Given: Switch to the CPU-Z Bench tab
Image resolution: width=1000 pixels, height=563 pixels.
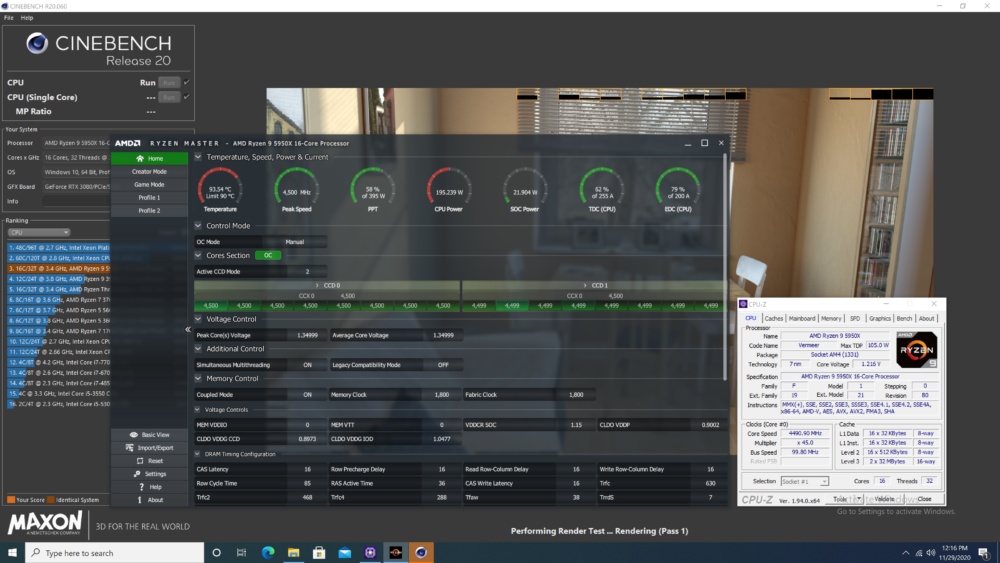Looking at the screenshot, I should pyautogui.click(x=904, y=318).
